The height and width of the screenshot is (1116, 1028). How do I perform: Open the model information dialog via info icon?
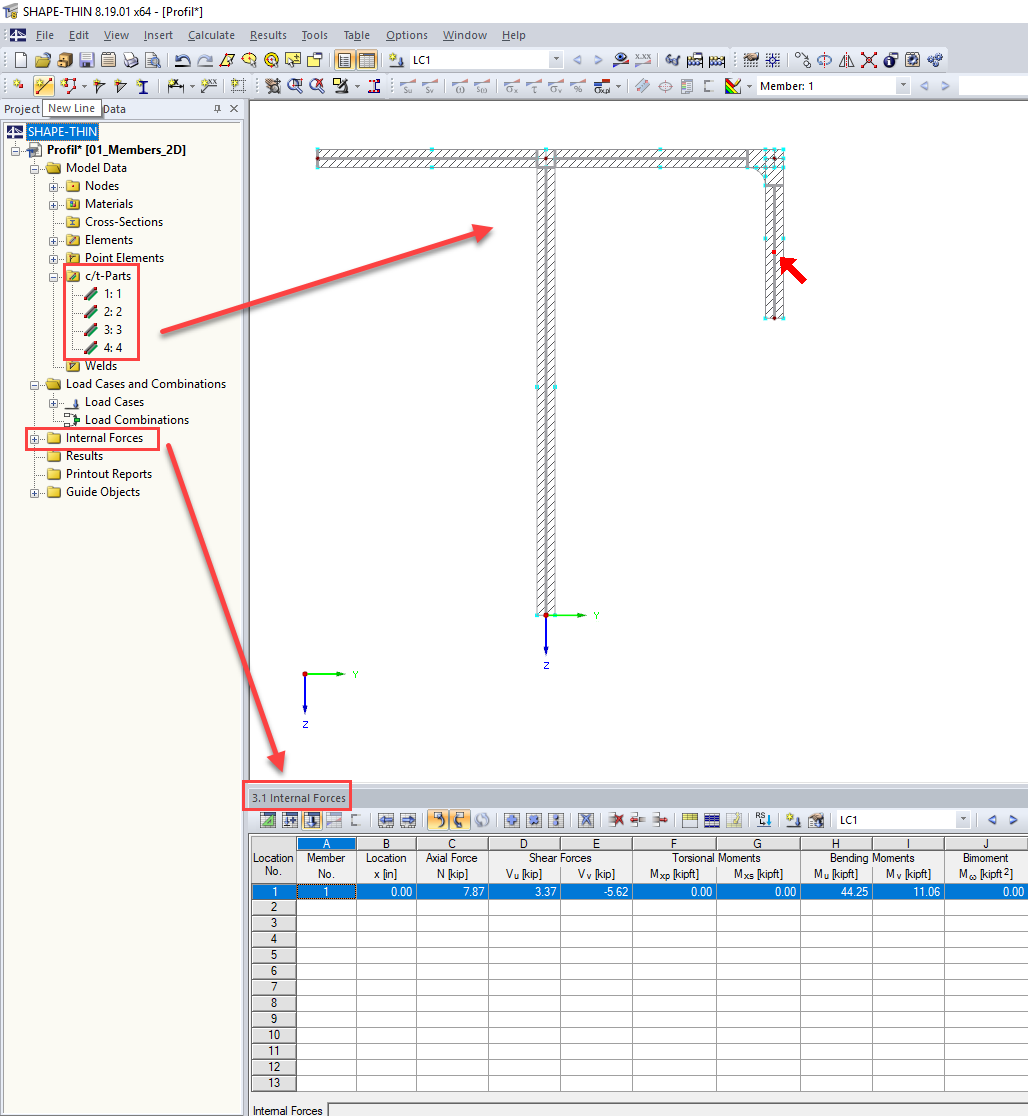click(888, 59)
